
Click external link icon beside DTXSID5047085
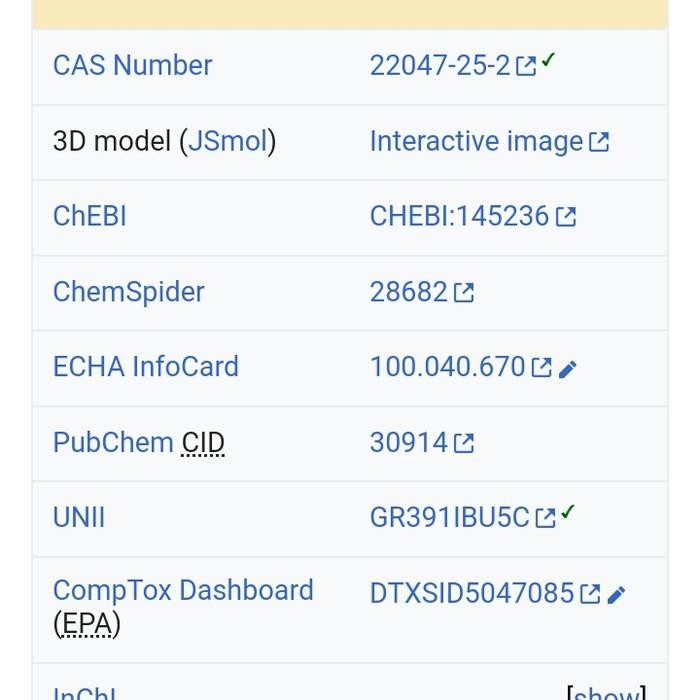click(x=591, y=594)
